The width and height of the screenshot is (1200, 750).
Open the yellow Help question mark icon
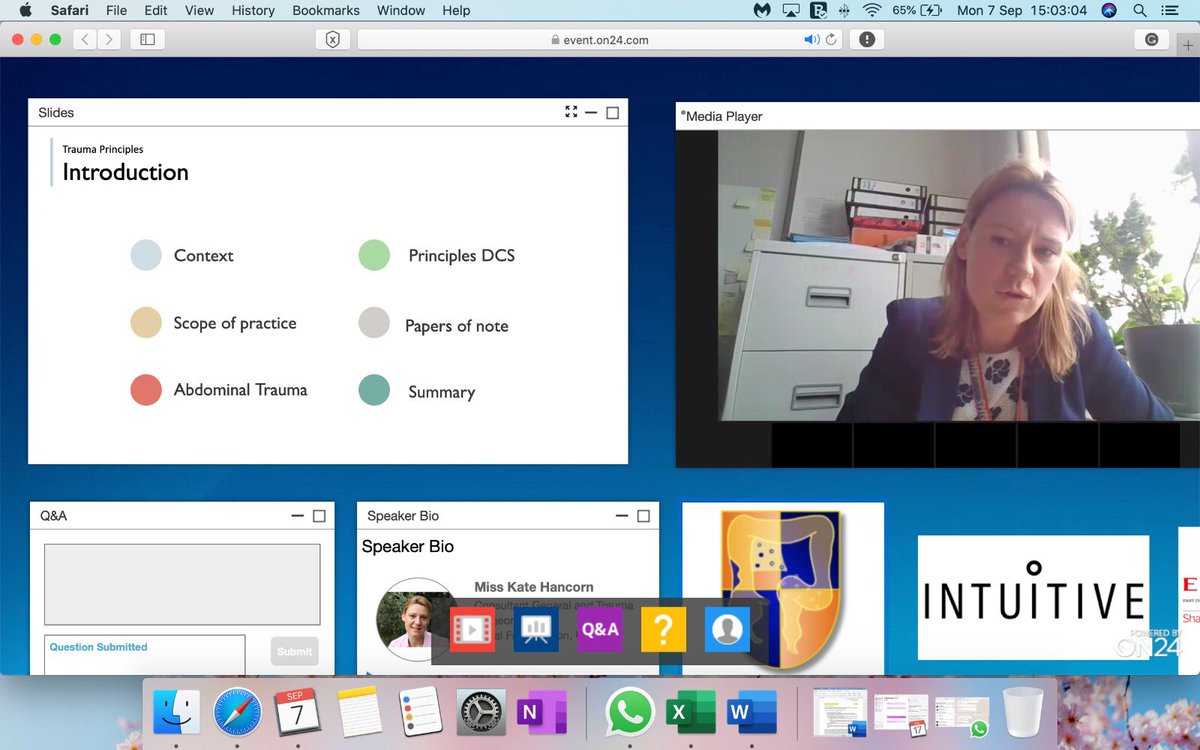pyautogui.click(x=664, y=629)
